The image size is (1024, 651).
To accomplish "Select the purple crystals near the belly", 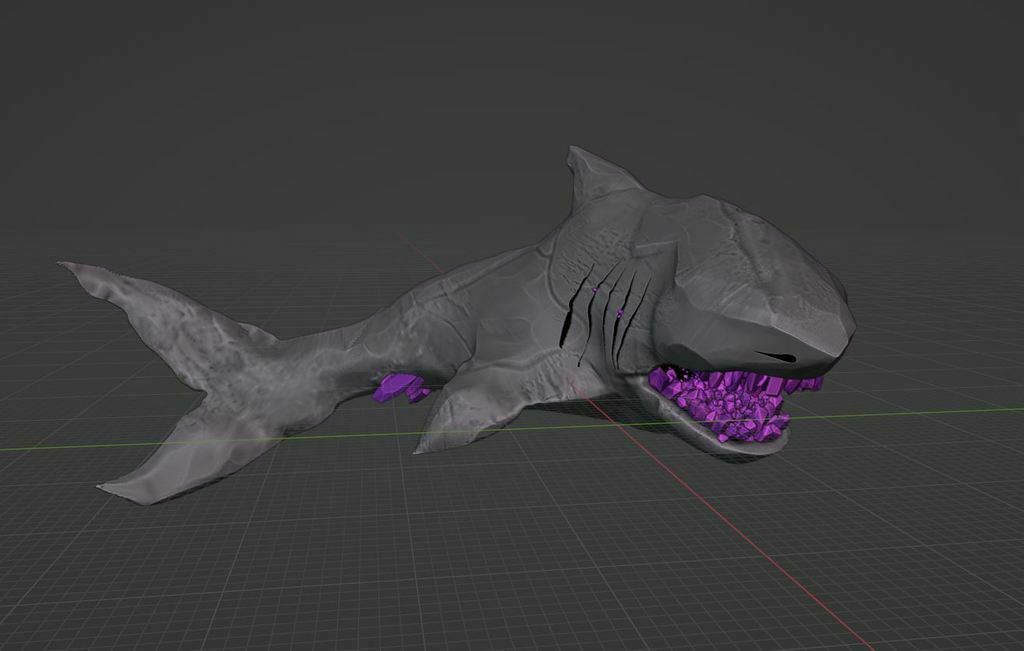I will click(401, 387).
